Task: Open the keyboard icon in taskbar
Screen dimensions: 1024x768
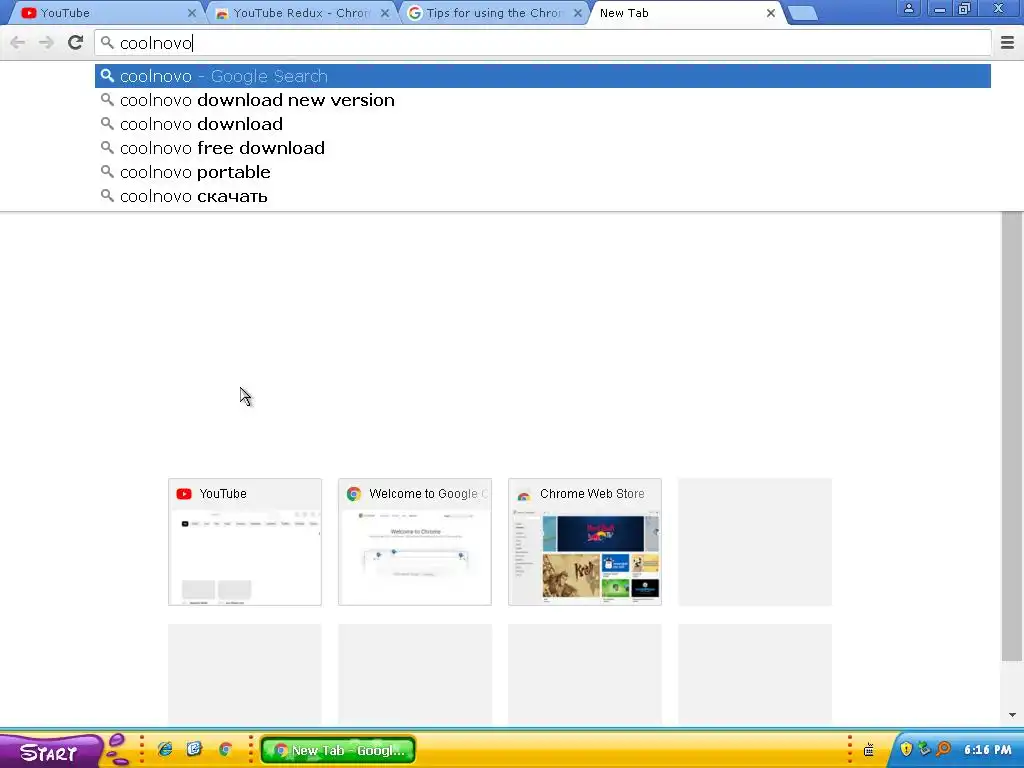Action: [869, 750]
